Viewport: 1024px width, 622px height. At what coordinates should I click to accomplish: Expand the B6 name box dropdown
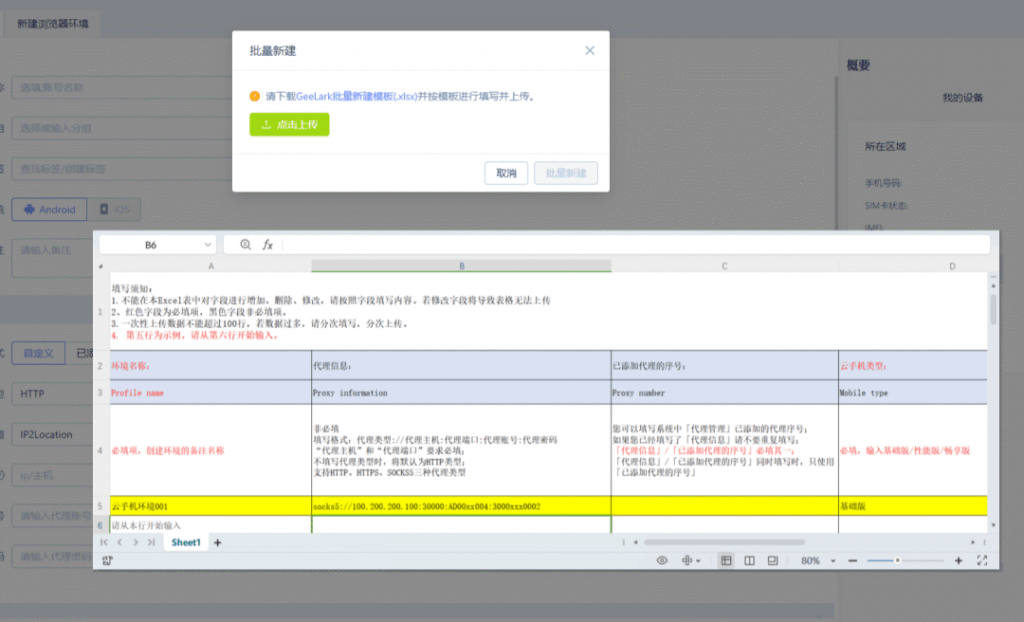point(208,245)
